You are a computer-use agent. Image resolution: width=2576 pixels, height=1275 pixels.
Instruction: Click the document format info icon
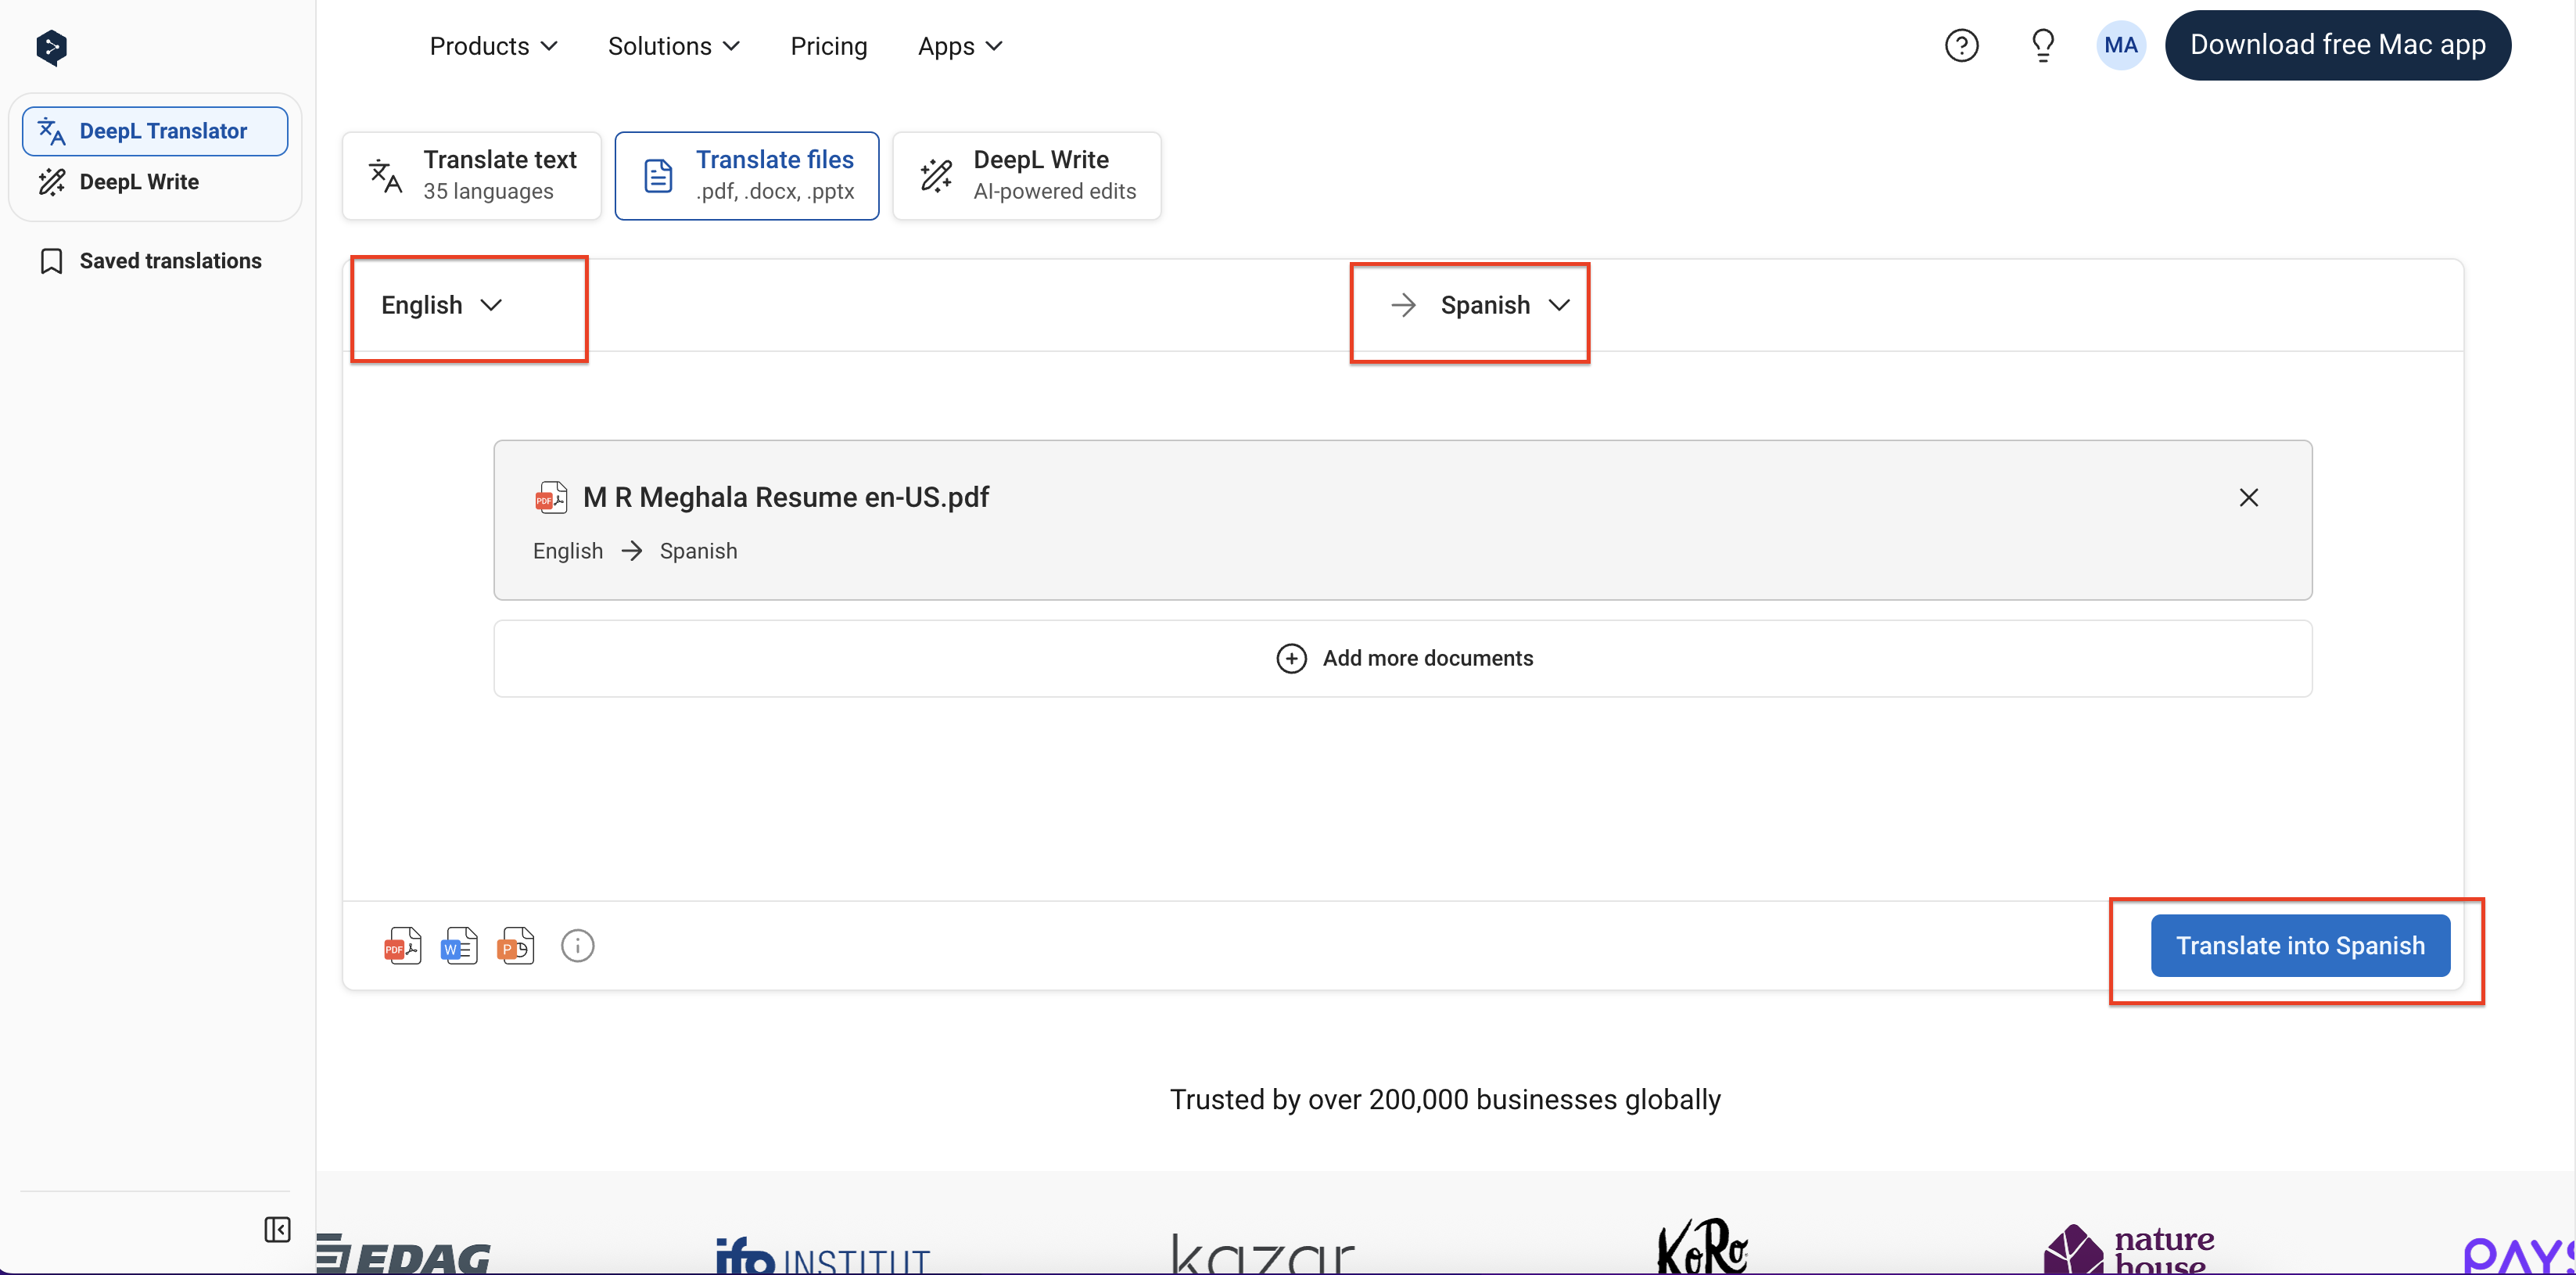pyautogui.click(x=577, y=945)
